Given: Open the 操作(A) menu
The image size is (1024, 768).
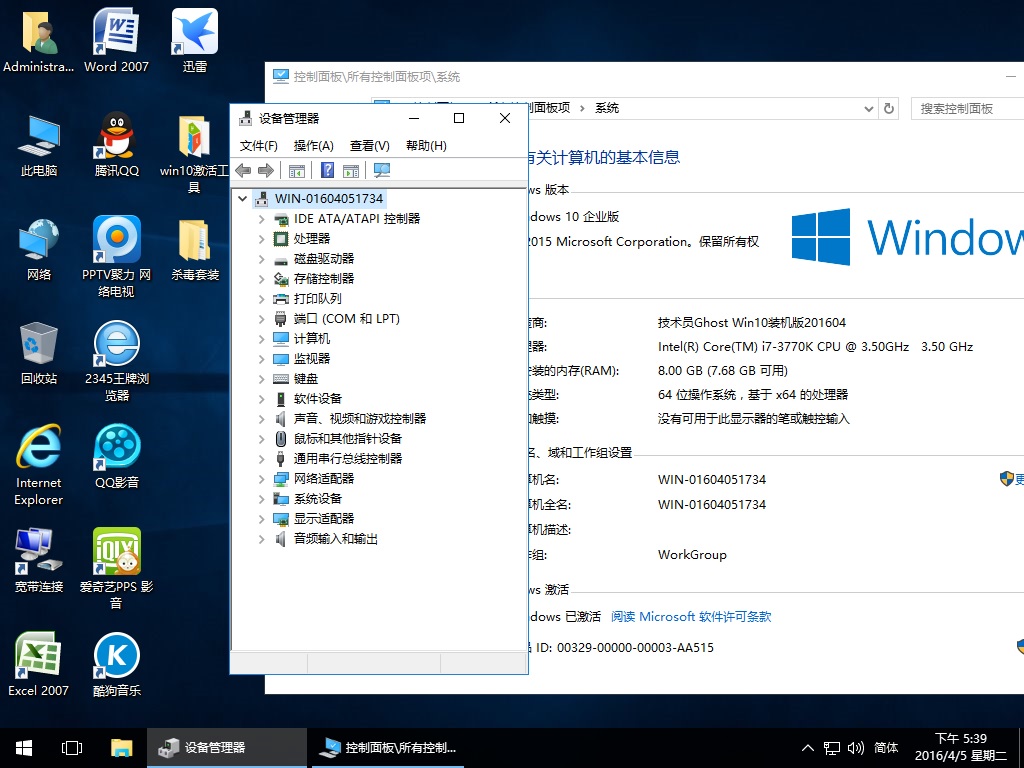Looking at the screenshot, I should 313,146.
